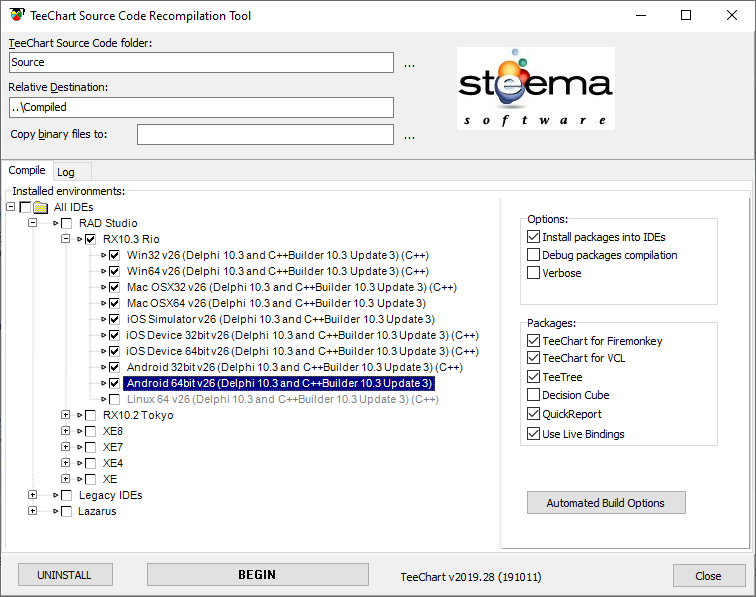Start compilation with BEGIN button

click(x=257, y=575)
